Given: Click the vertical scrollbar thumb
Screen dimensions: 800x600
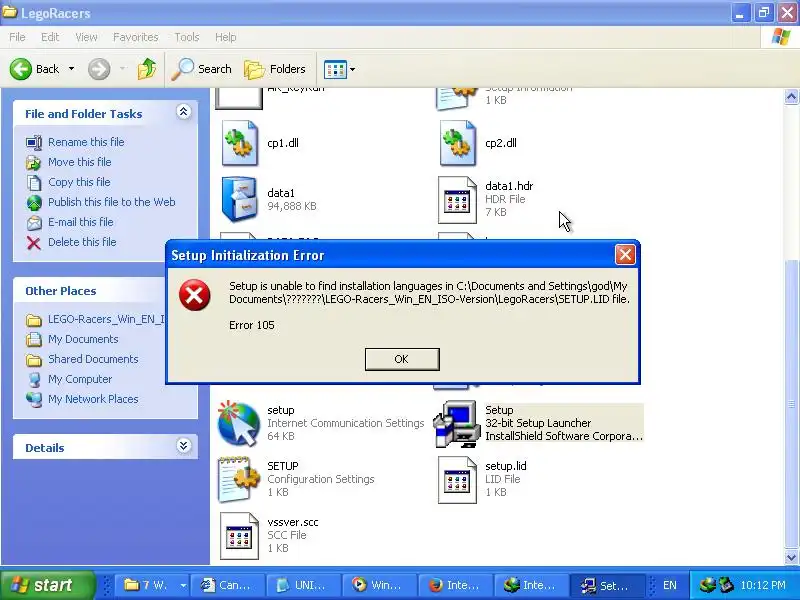Looking at the screenshot, I should point(791,403).
